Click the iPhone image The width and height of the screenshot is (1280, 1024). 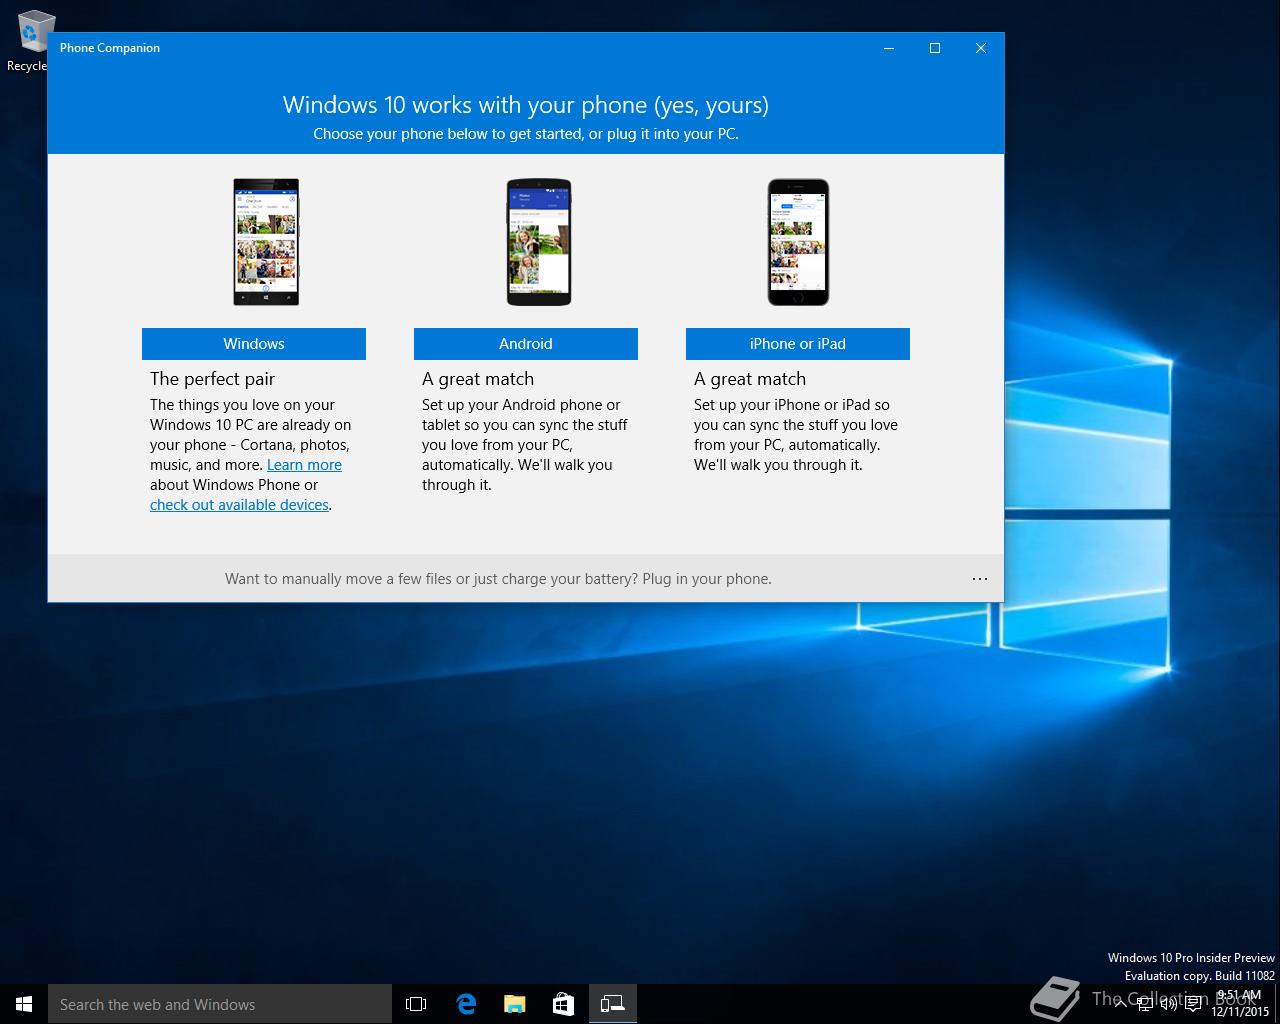[798, 242]
